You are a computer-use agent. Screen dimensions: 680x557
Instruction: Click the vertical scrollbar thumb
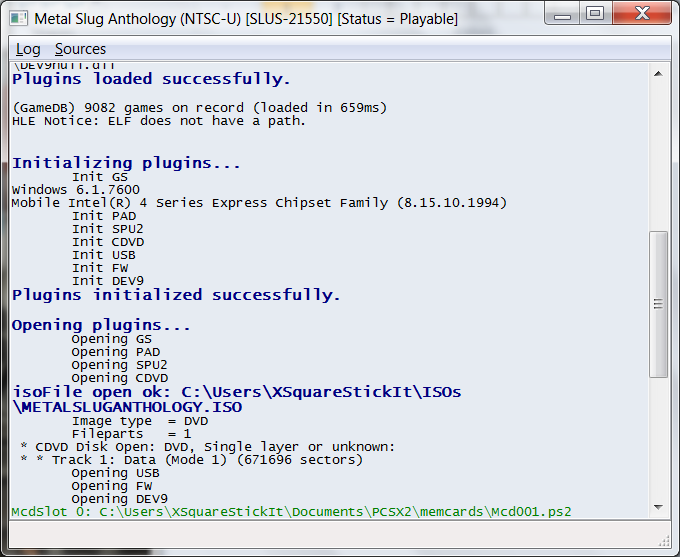tap(658, 304)
